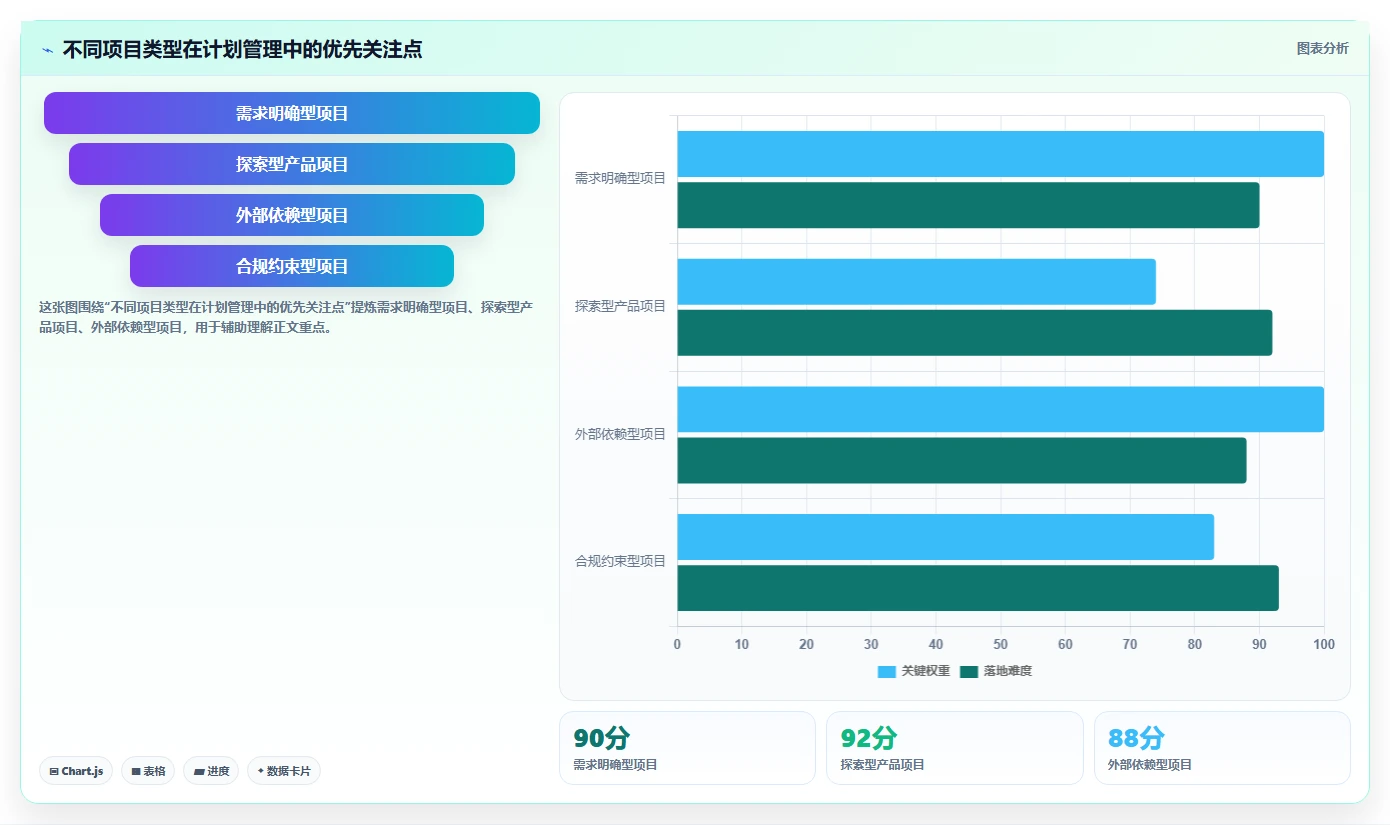The height and width of the screenshot is (825, 1390).
Task: Click the 关键权重 legend label
Action: [926, 671]
